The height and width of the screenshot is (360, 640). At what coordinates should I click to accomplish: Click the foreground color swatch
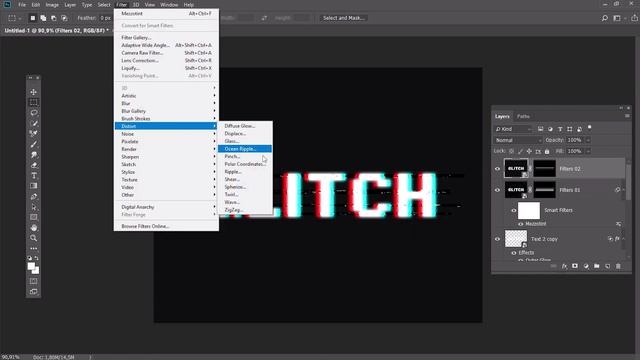pyautogui.click(x=31, y=267)
